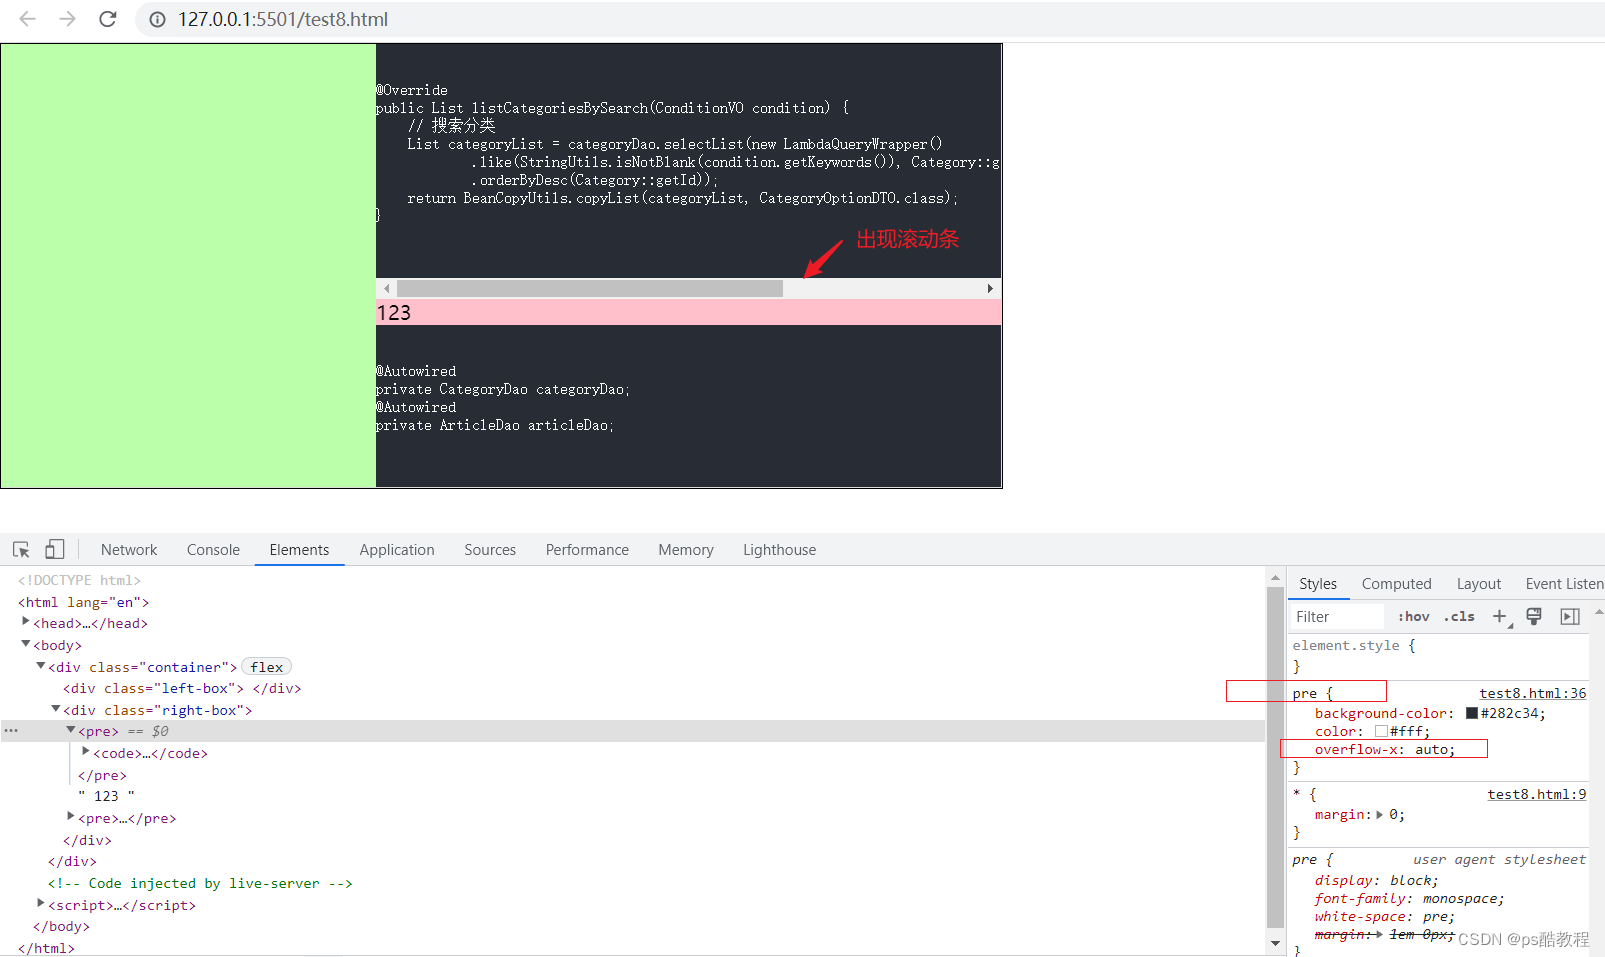Screen dimensions: 1605x957
Task: Click the private ArticleDao articleDao line
Action: (495, 425)
